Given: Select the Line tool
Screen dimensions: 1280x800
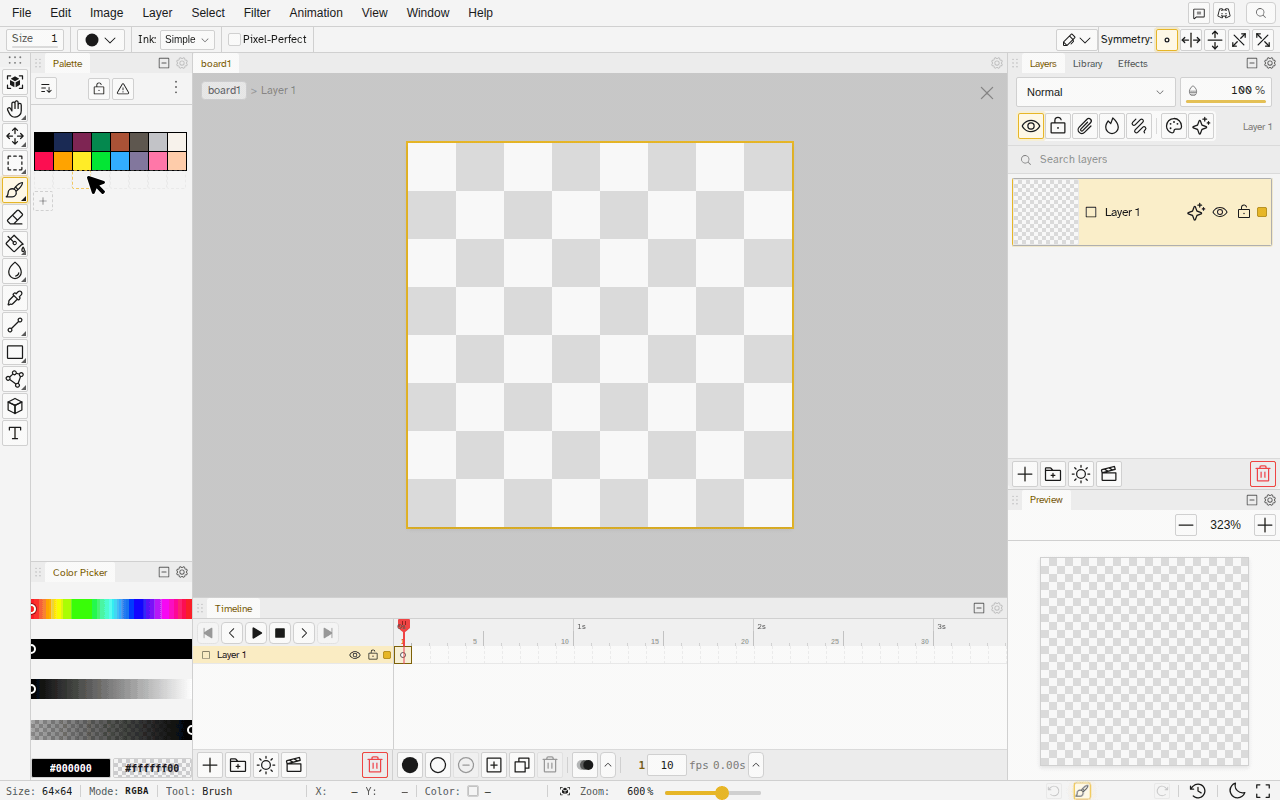Looking at the screenshot, I should pyautogui.click(x=15, y=325).
